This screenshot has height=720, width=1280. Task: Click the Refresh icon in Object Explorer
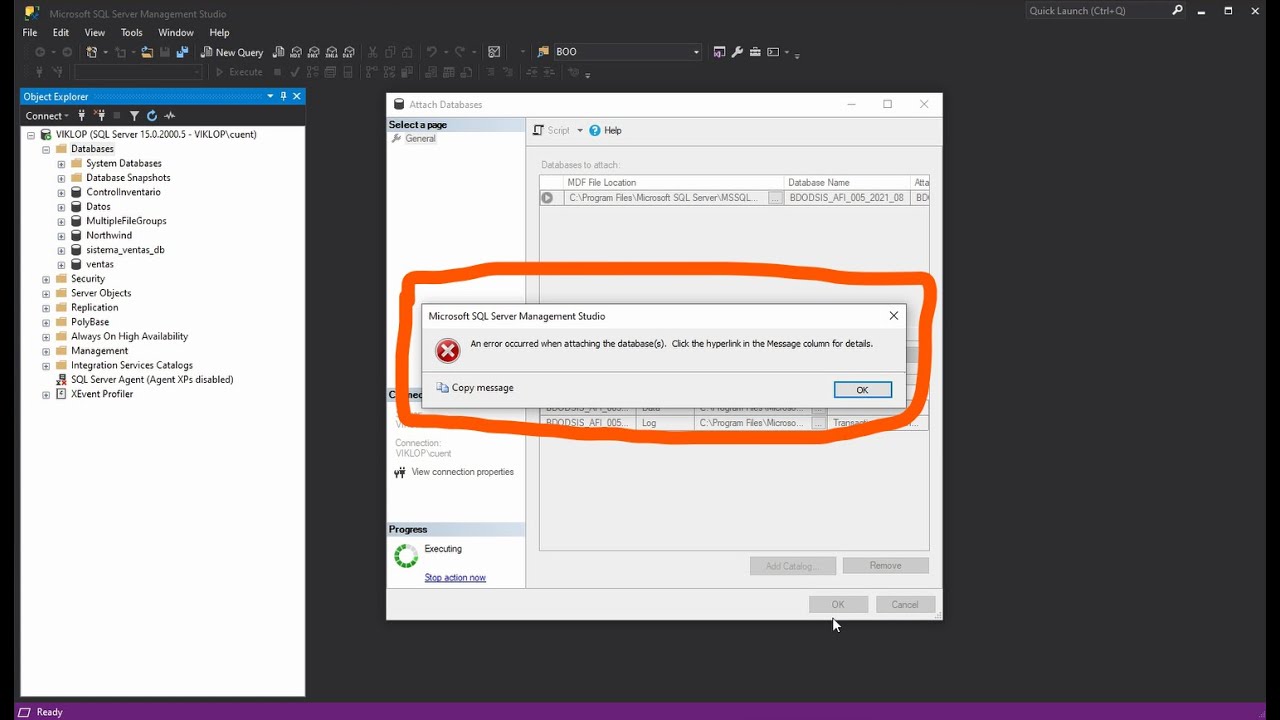coord(152,116)
